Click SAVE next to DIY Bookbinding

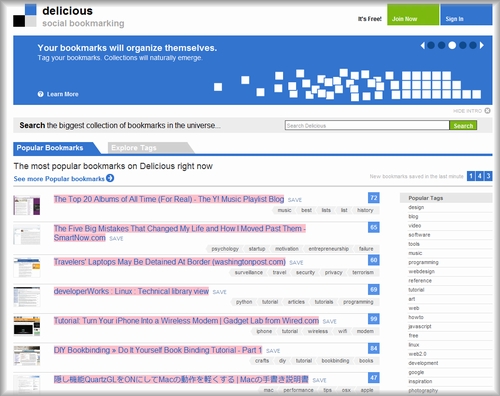tap(273, 351)
